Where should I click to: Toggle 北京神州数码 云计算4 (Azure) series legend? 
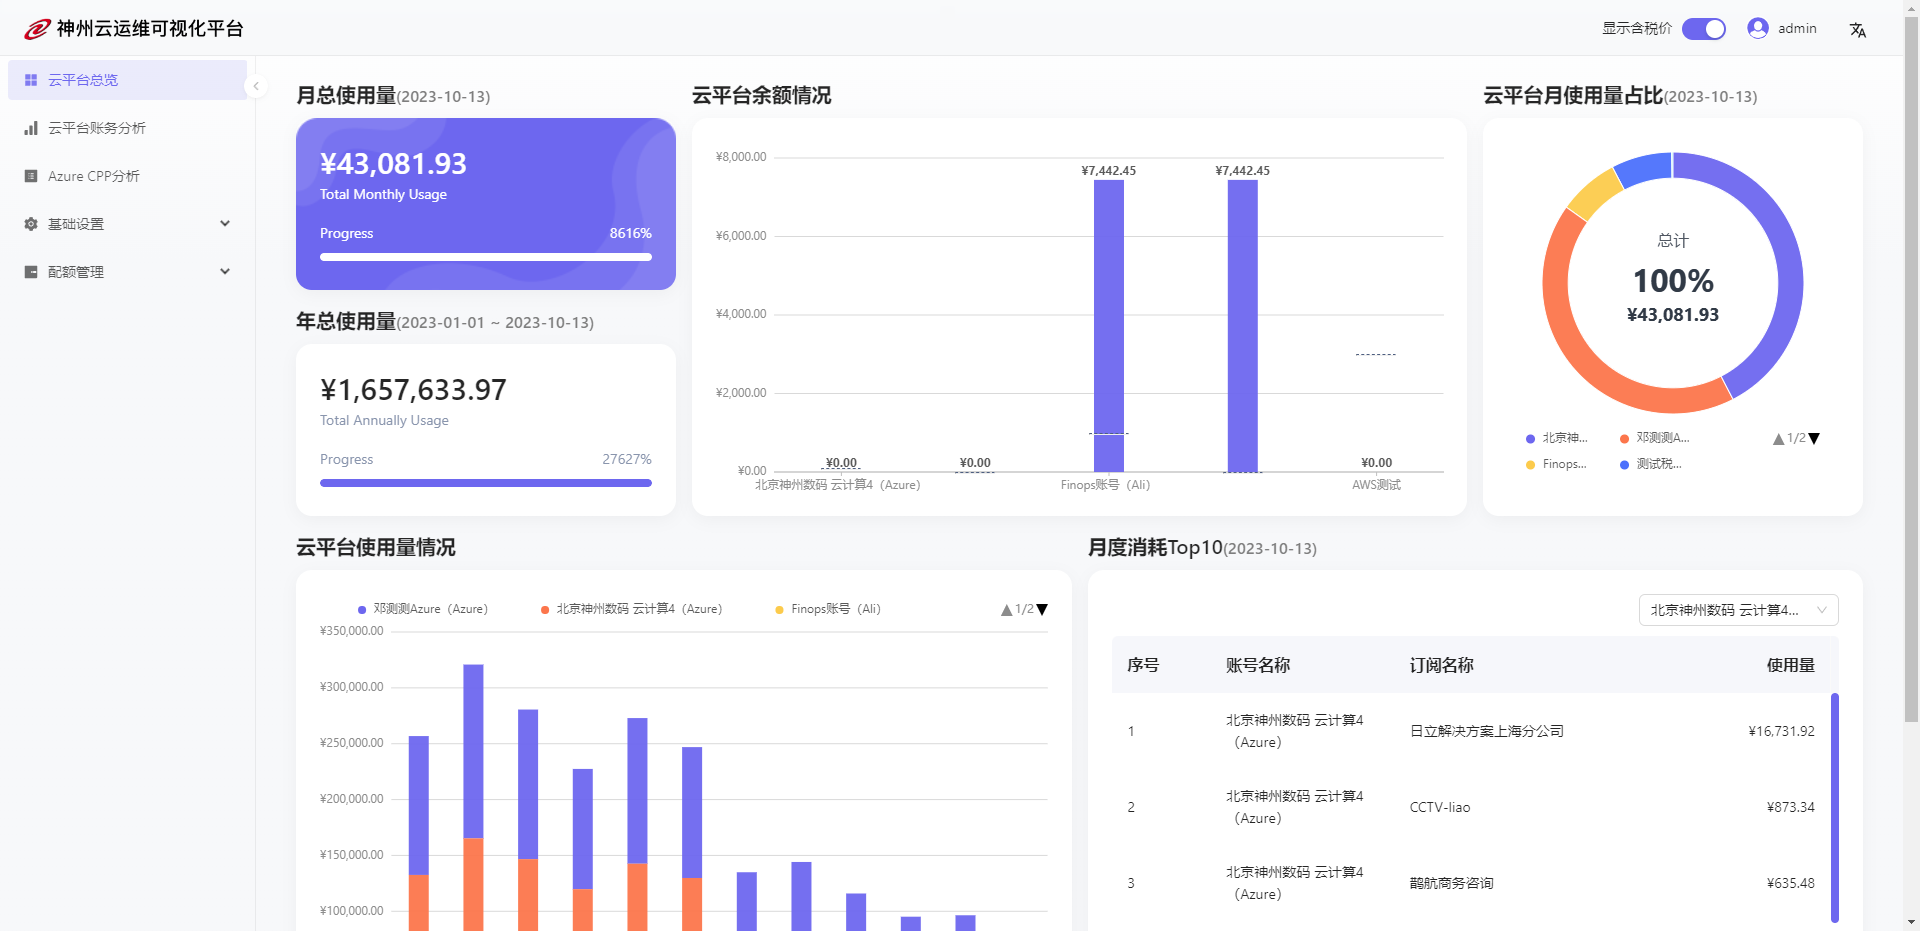tap(631, 609)
